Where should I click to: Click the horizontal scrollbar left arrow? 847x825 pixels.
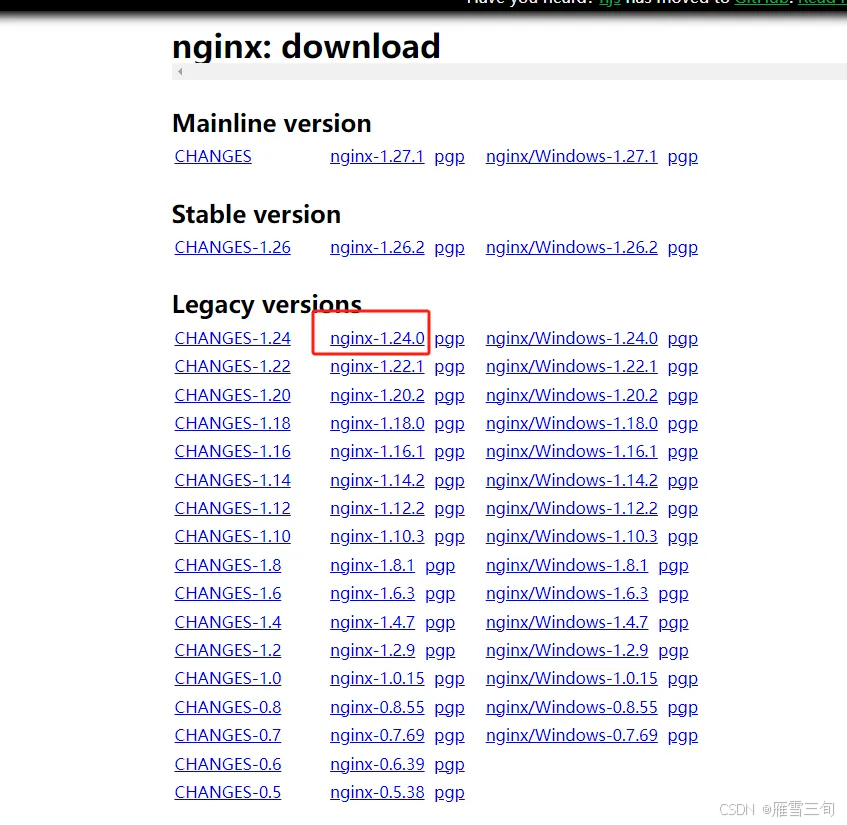pos(180,71)
